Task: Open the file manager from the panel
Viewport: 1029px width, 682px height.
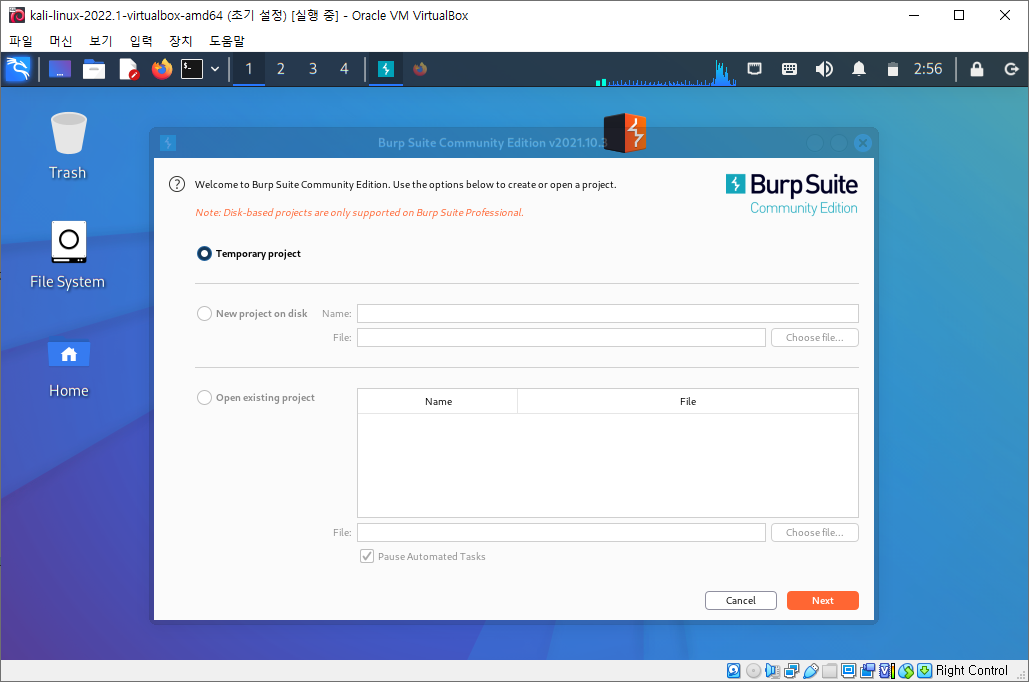Action: coord(94,69)
